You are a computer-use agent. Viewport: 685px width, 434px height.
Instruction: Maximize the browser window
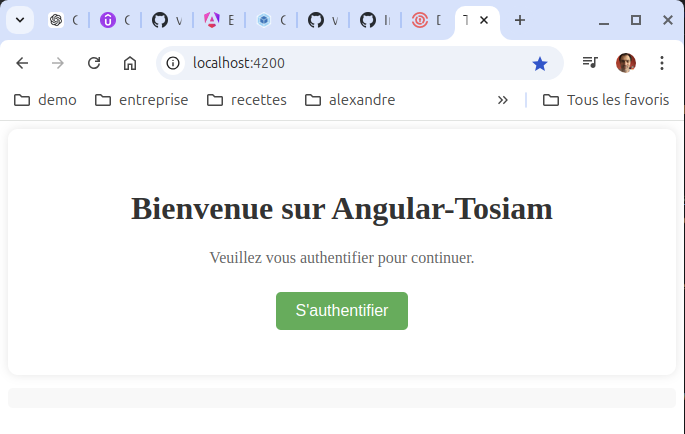(636, 20)
